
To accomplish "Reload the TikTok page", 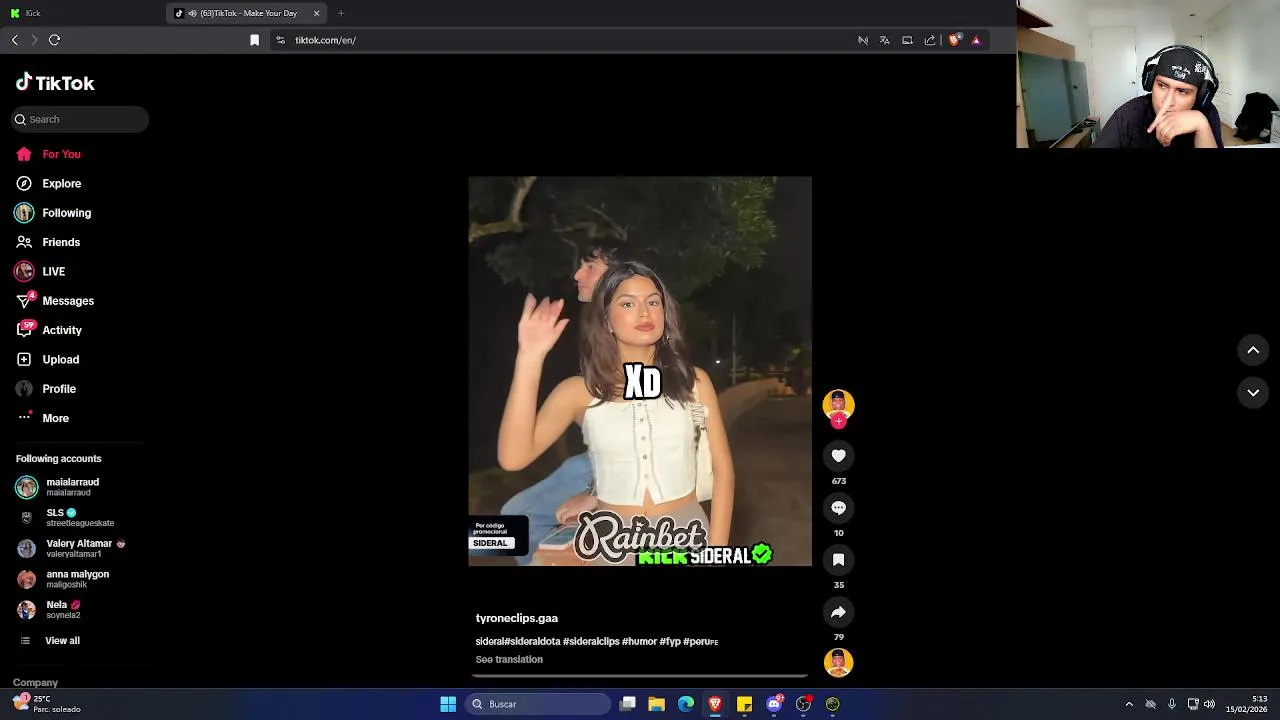I will 55,40.
